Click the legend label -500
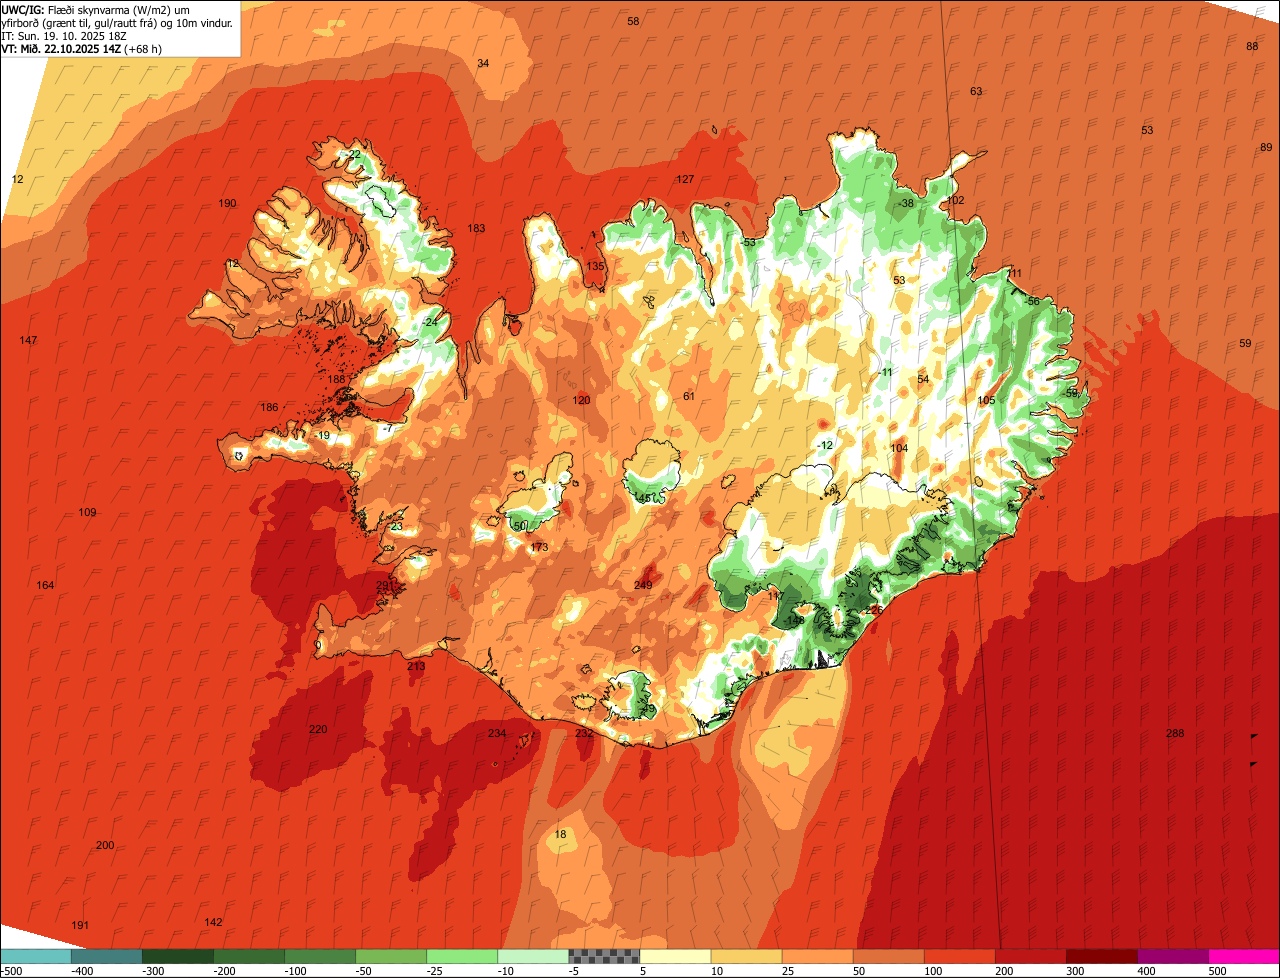Screen dimensions: 1280x978 (11, 970)
